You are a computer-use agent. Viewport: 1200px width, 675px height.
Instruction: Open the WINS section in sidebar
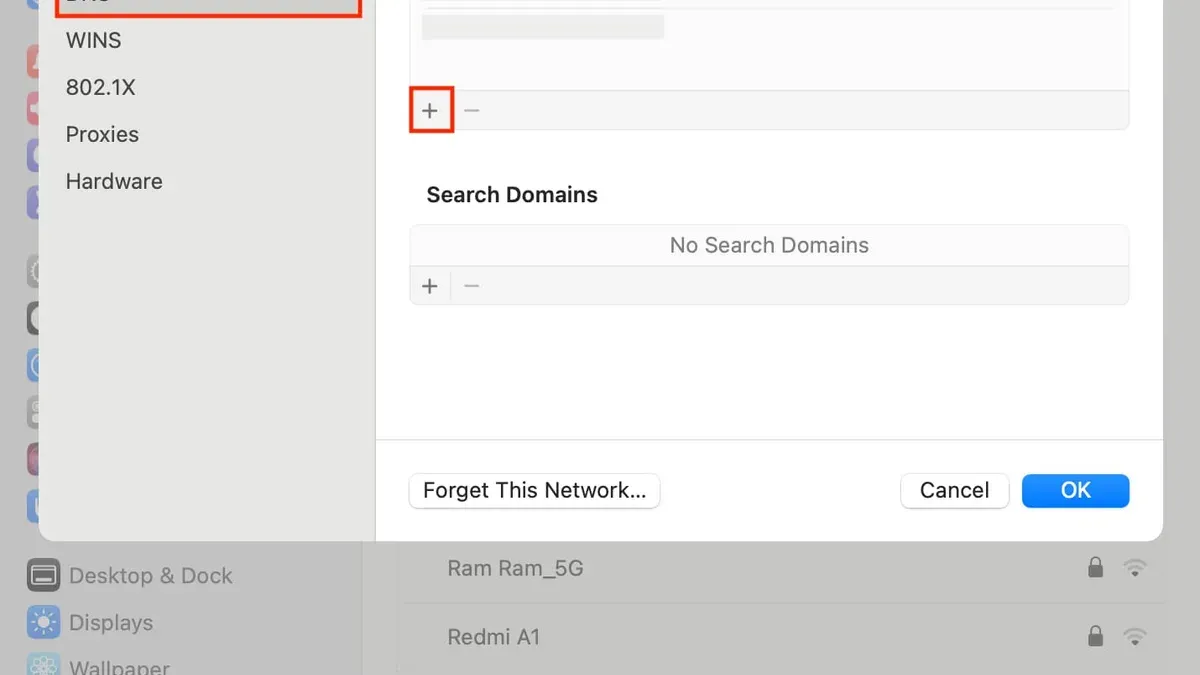[94, 41]
